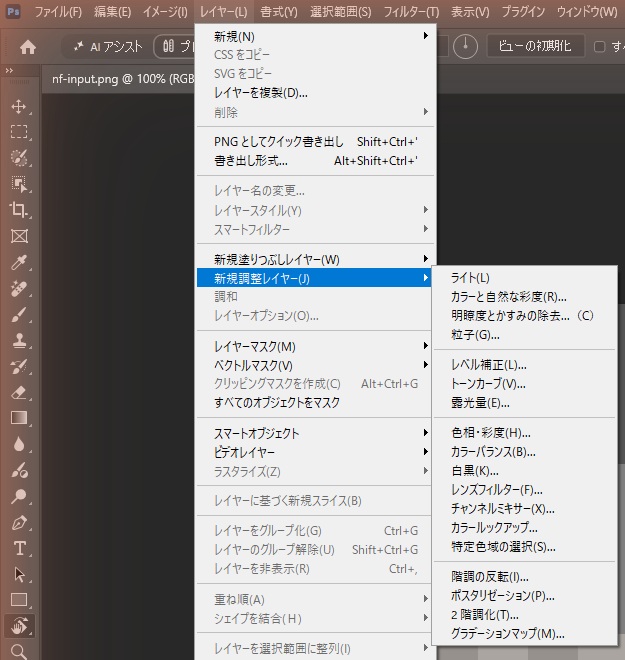
Task: Open スマートオブジェクト submenu
Action: pos(314,433)
